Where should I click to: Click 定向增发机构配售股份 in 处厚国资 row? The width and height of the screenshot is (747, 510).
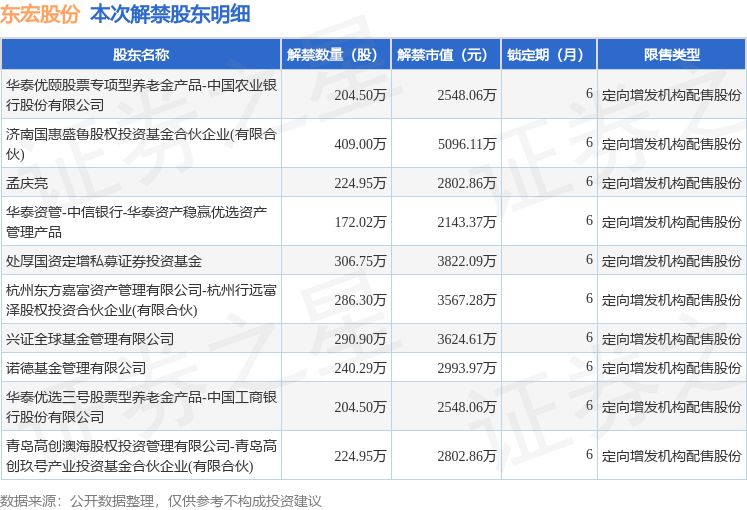[672, 261]
